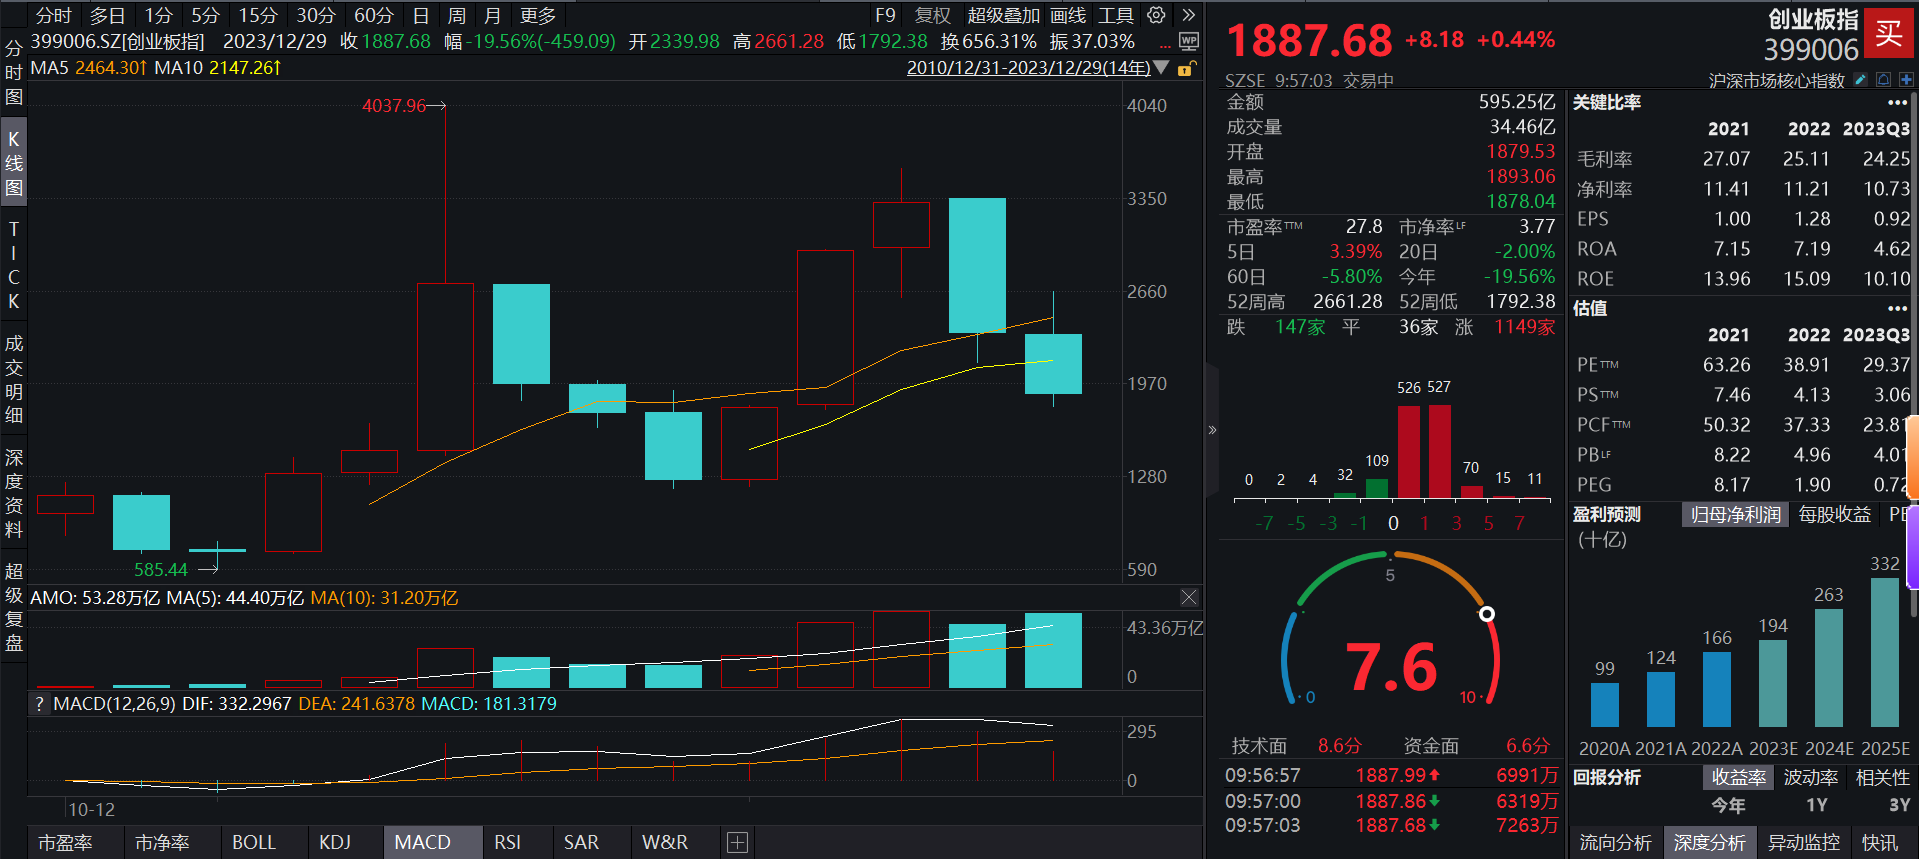Select 相关性 in return analysis
This screenshot has width=1919, height=859.
(x=1883, y=778)
